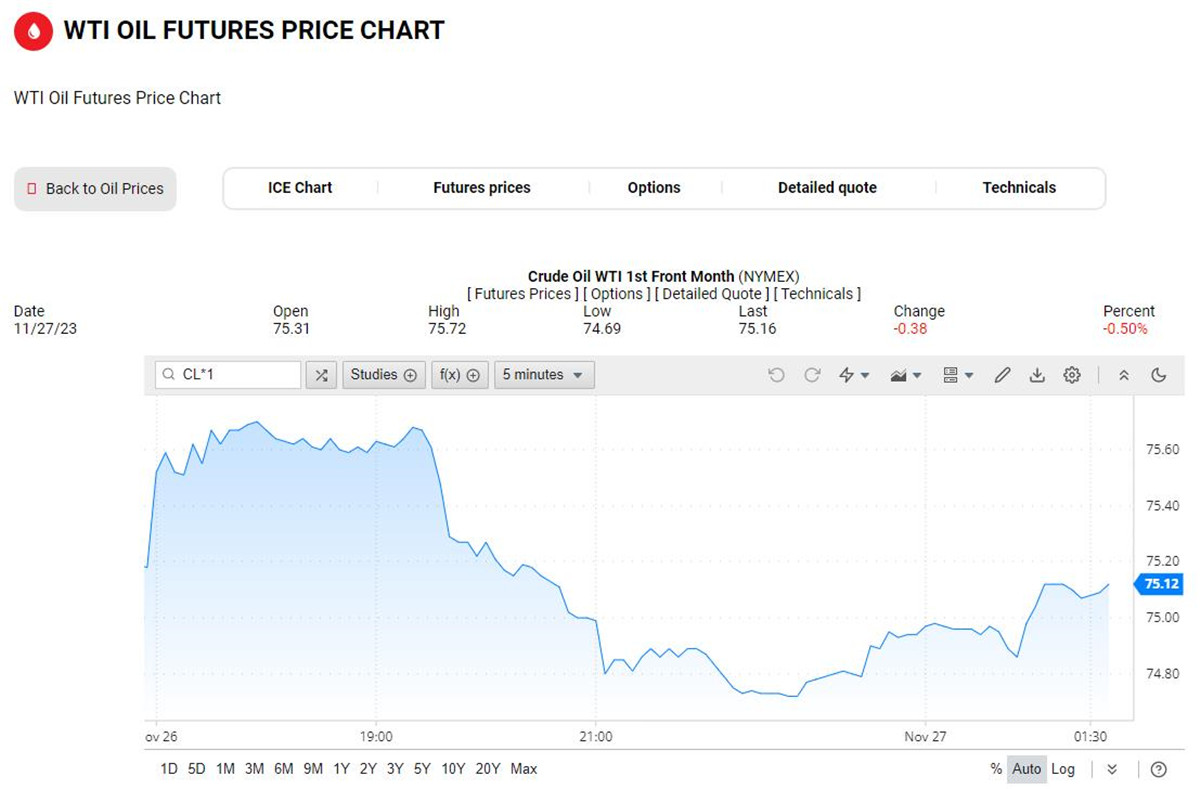1200x789 pixels.
Task: Enable Log scale on price axis
Action: [x=1063, y=769]
